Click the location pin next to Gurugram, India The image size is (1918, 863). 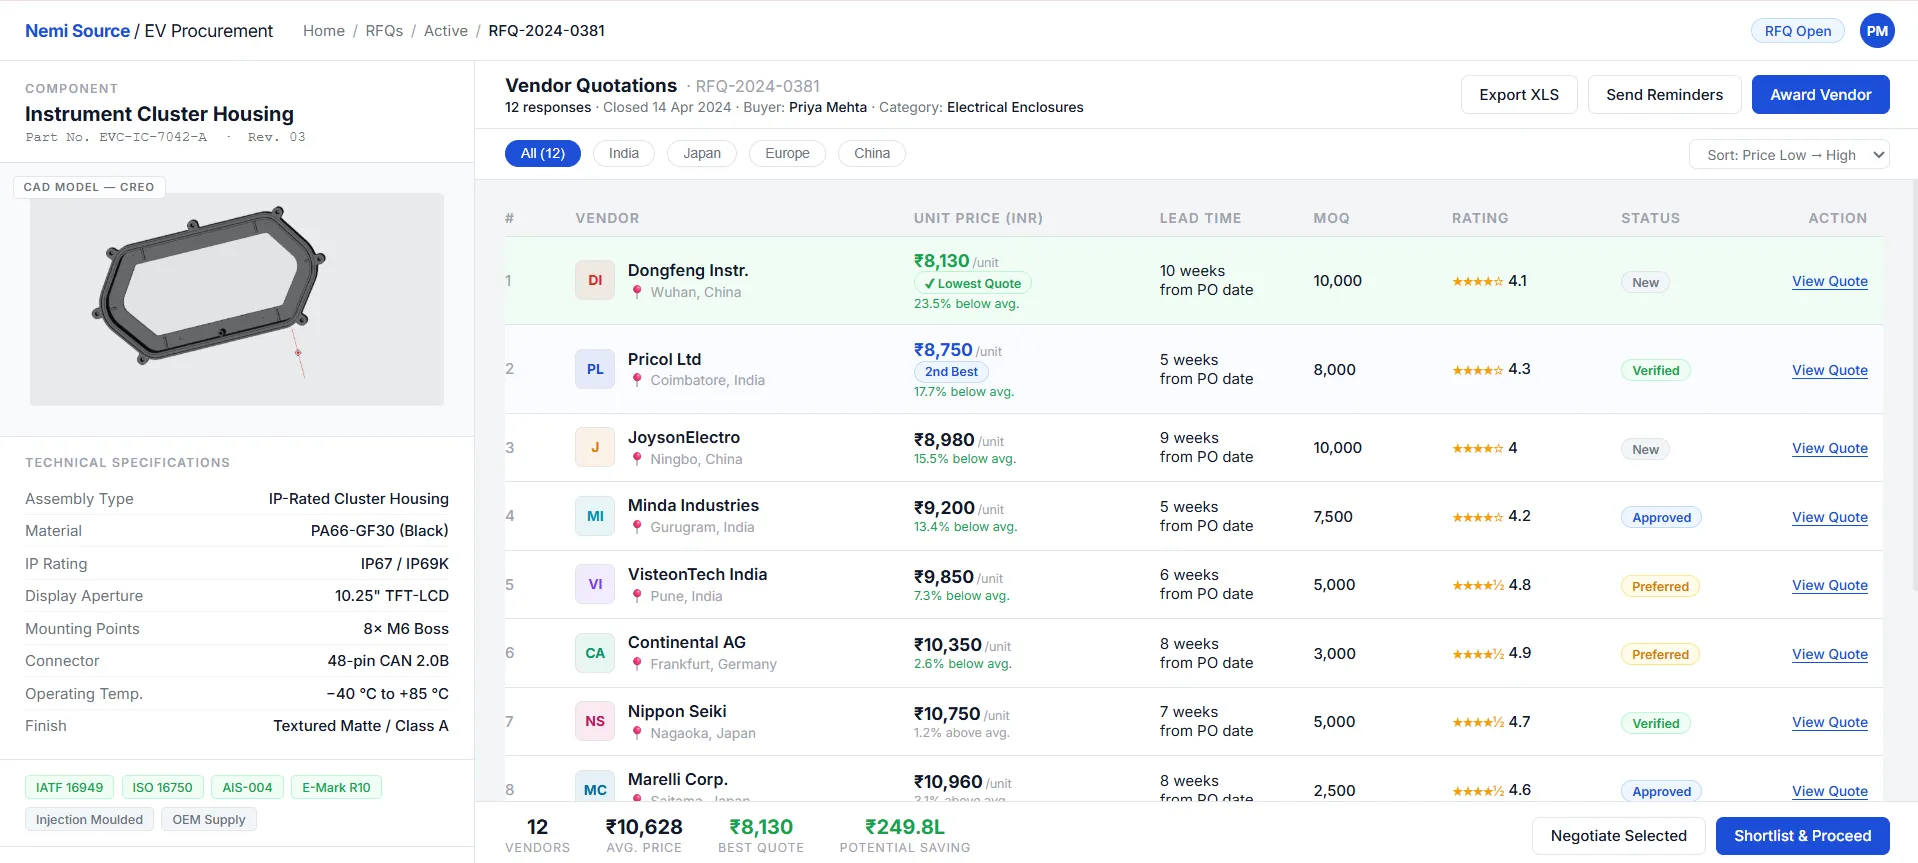coord(637,527)
